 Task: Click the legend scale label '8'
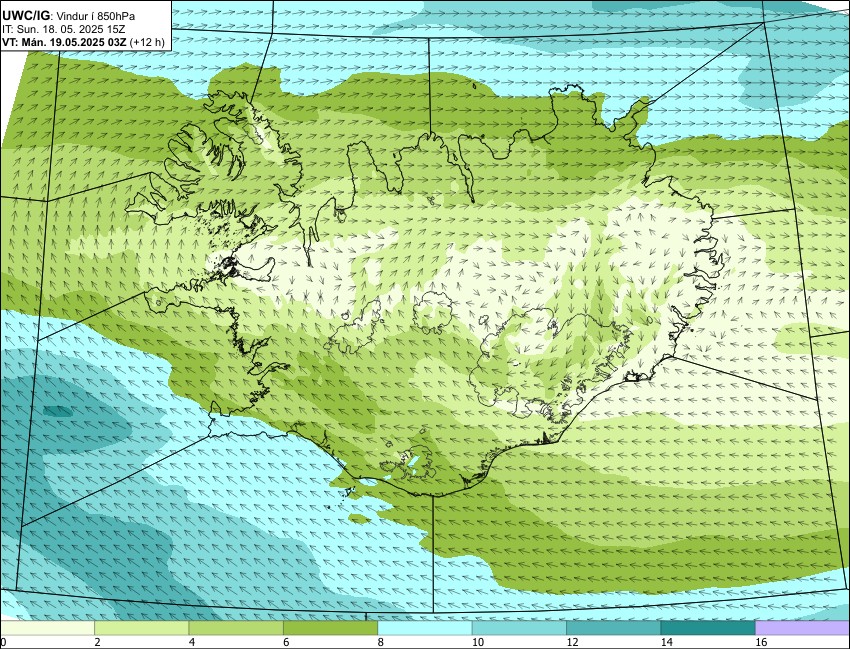(381, 642)
